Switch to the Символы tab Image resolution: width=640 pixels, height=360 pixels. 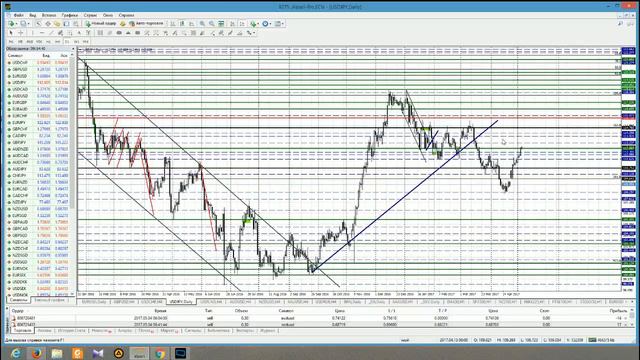(18, 300)
